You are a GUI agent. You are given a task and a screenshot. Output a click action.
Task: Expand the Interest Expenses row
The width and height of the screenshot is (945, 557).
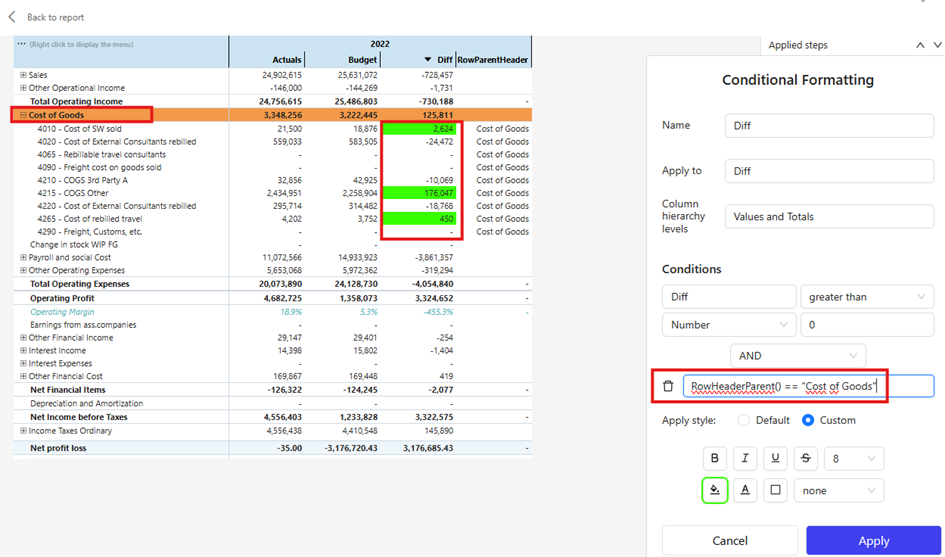tap(24, 363)
